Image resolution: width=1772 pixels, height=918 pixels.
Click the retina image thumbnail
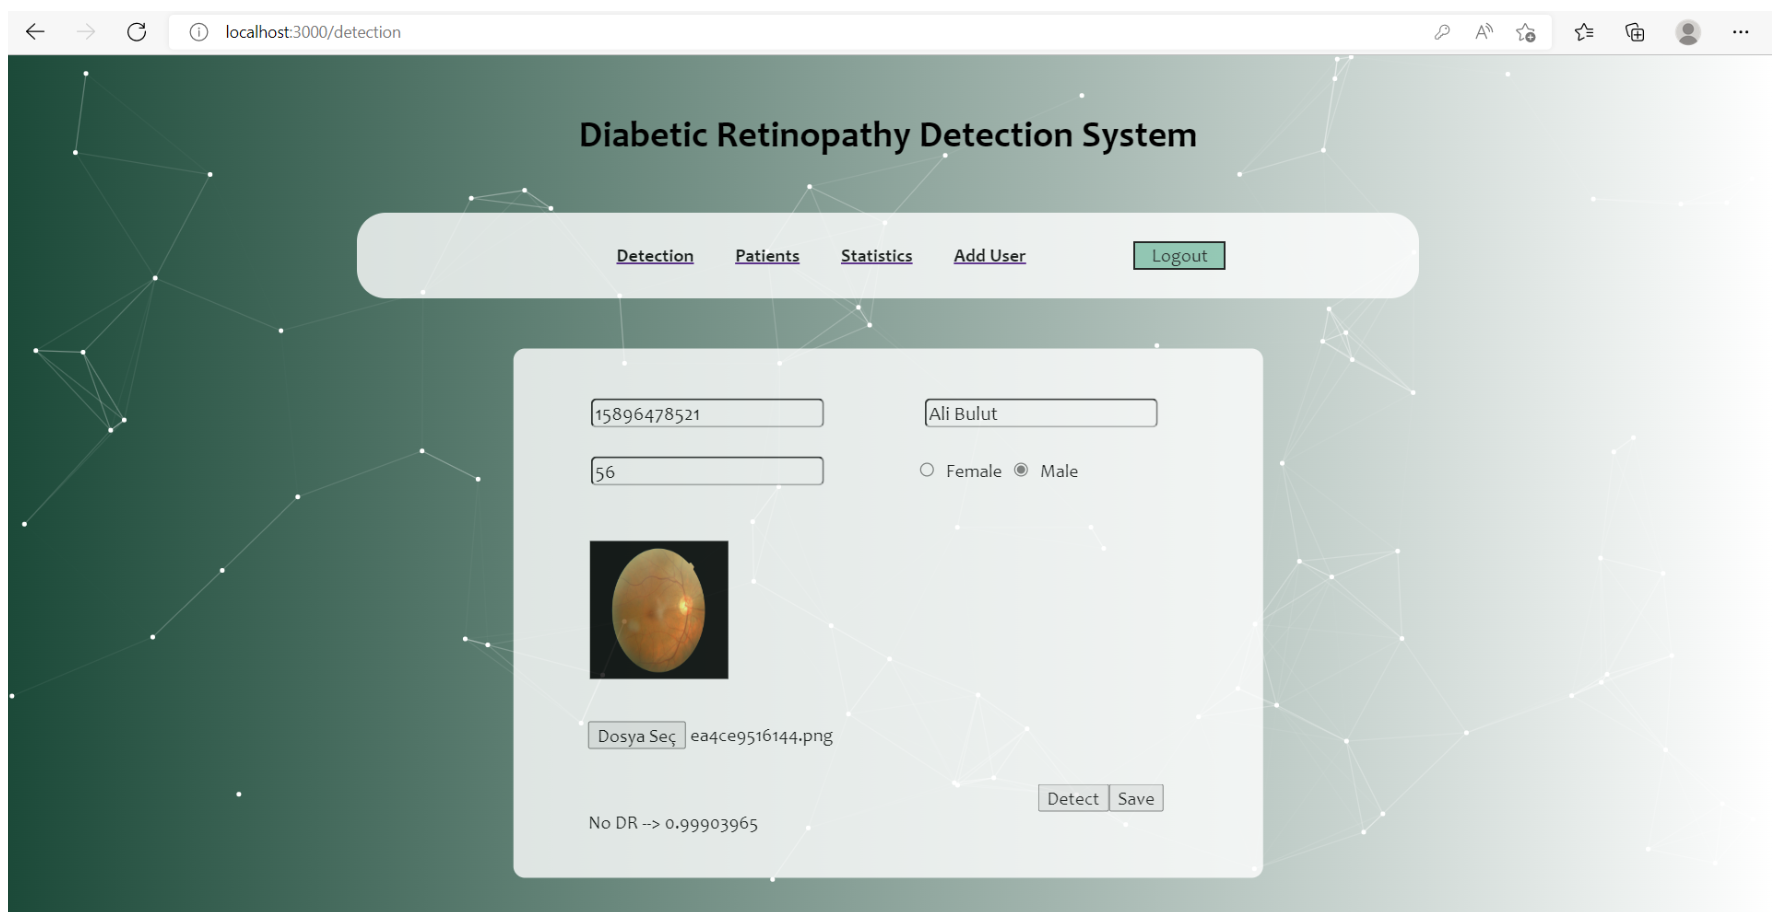click(658, 609)
